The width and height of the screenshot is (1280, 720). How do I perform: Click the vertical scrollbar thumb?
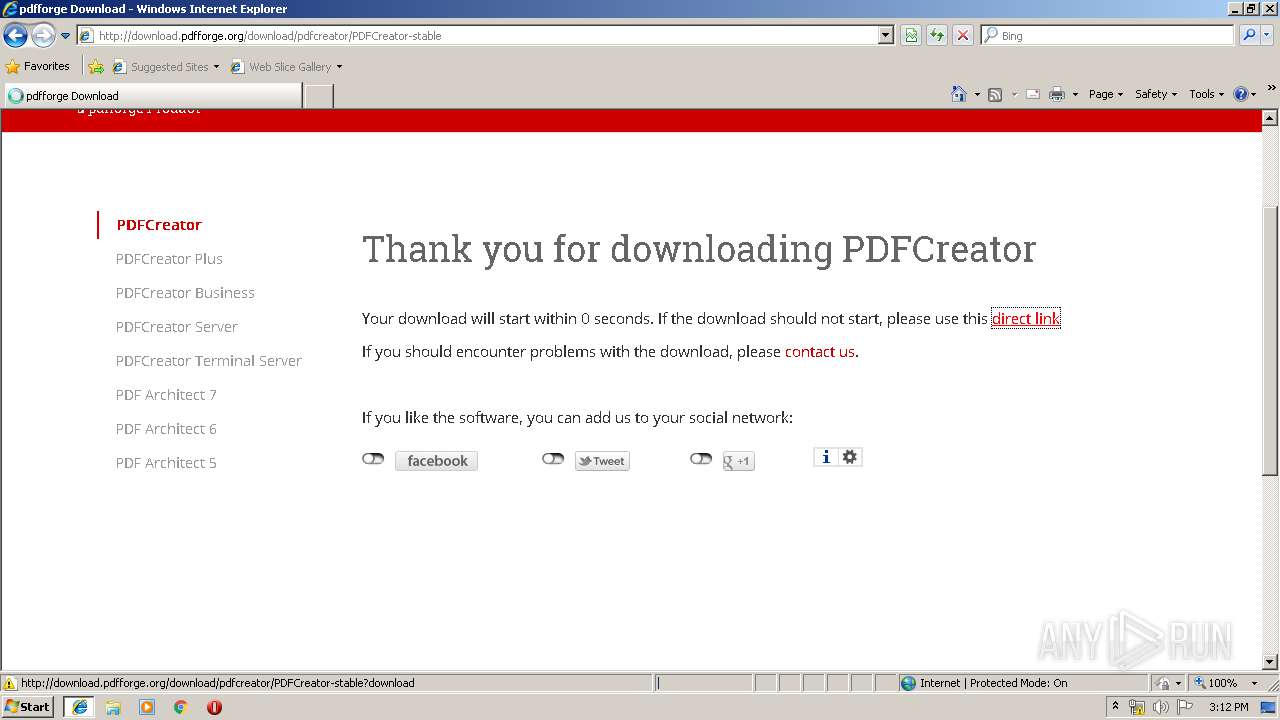1270,340
